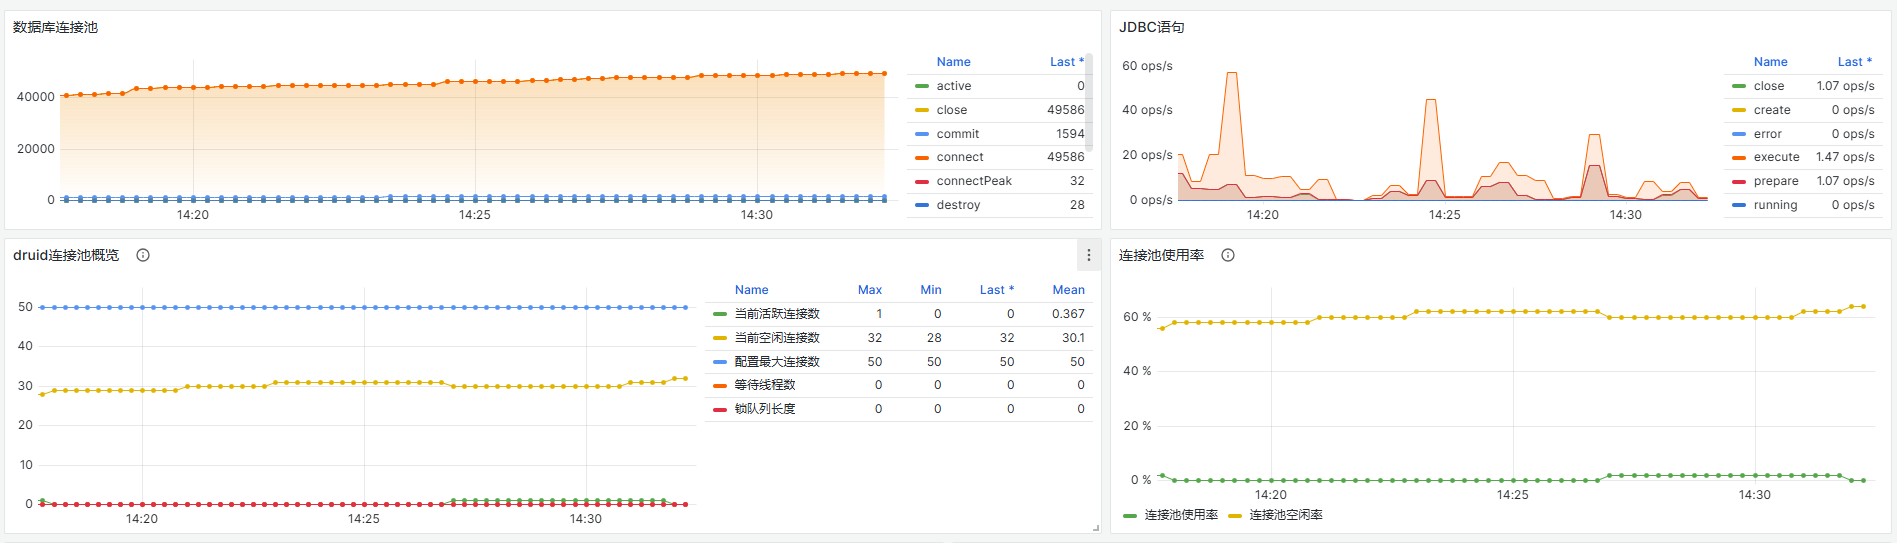
Task: Click connectPeak value 32
Action: pyautogui.click(x=1077, y=181)
